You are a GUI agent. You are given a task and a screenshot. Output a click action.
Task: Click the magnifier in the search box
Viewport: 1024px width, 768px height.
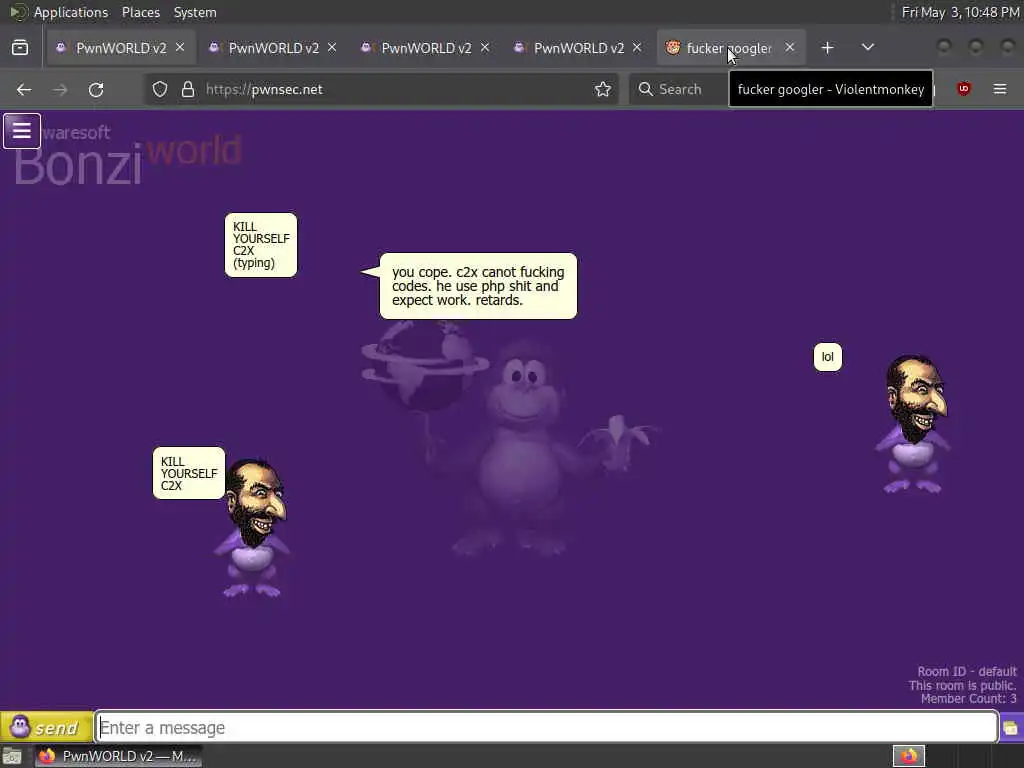(645, 89)
